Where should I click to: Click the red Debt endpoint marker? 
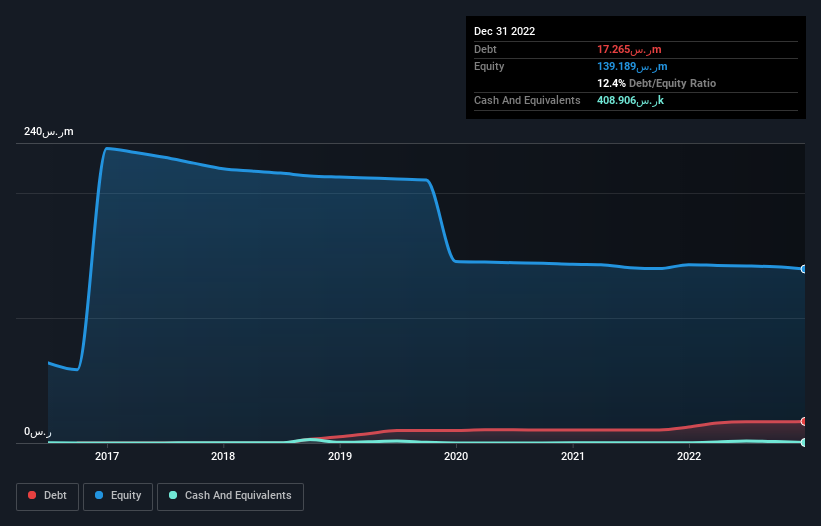[x=804, y=421]
